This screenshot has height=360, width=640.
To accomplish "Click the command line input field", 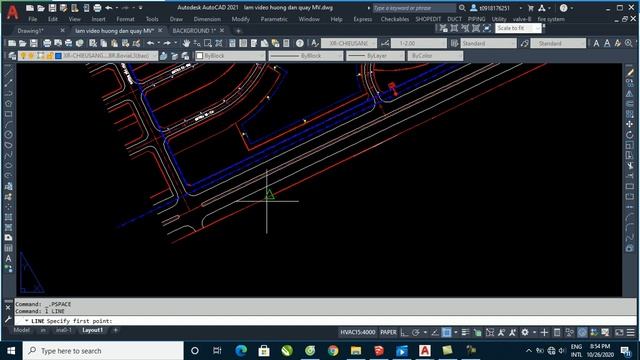I will tap(326, 321).
